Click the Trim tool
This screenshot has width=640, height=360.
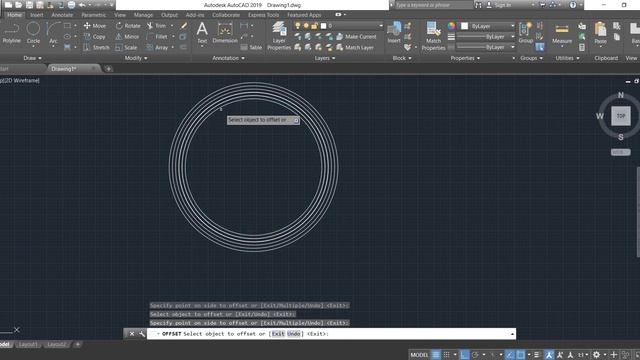(x=156, y=26)
